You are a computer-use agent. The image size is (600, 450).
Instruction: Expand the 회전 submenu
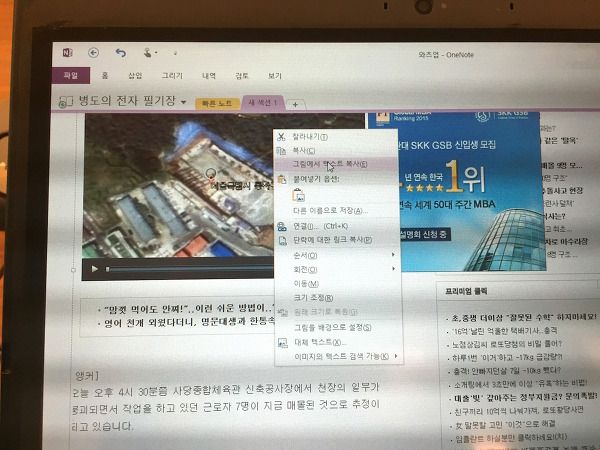[x=338, y=269]
